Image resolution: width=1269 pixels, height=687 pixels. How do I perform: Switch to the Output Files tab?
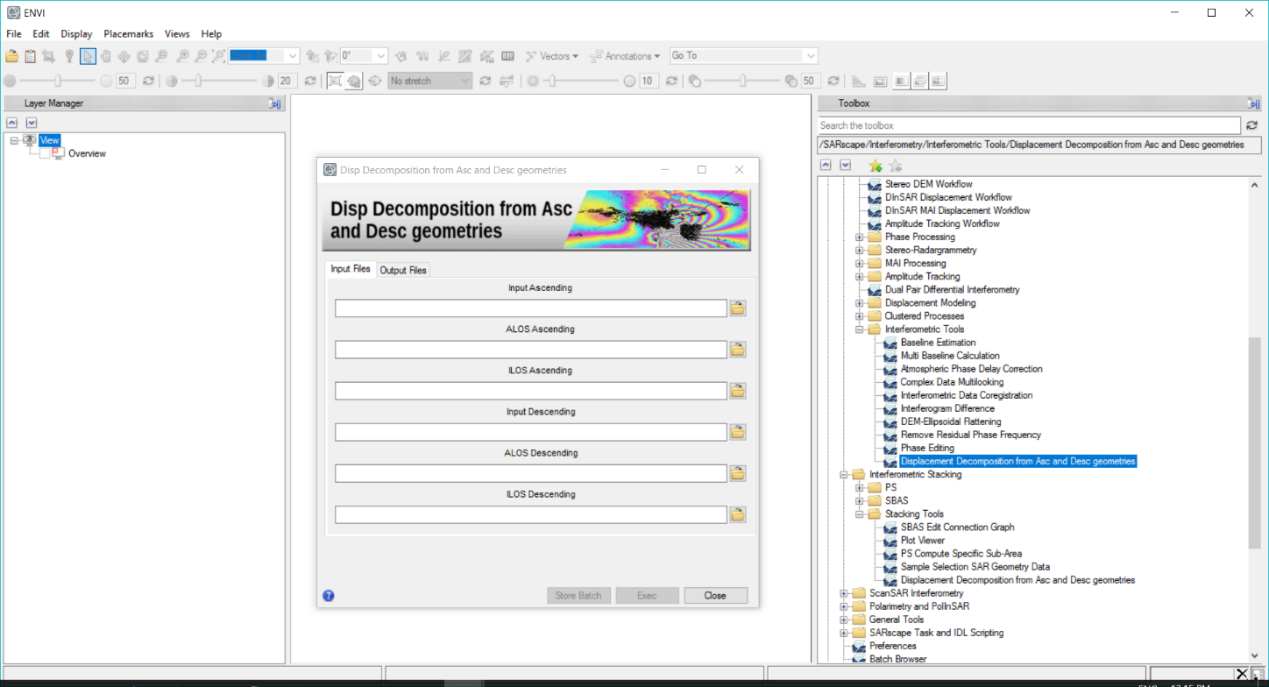pyautogui.click(x=403, y=270)
